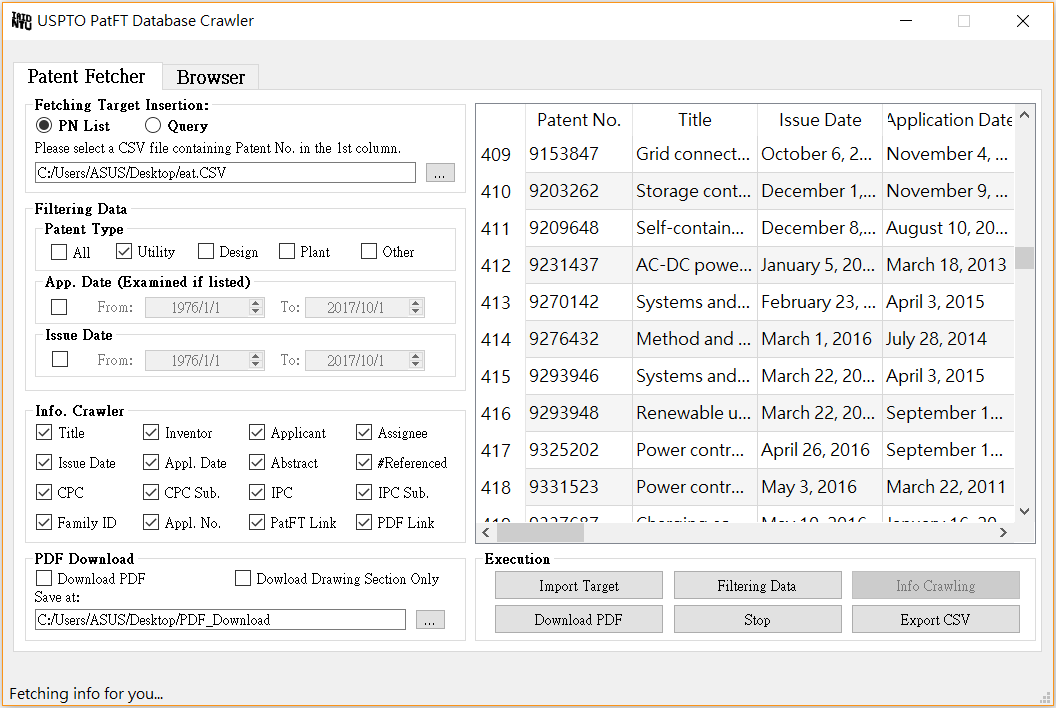
Task: Uncheck the CPC Sub. checkbox
Action: click(151, 492)
